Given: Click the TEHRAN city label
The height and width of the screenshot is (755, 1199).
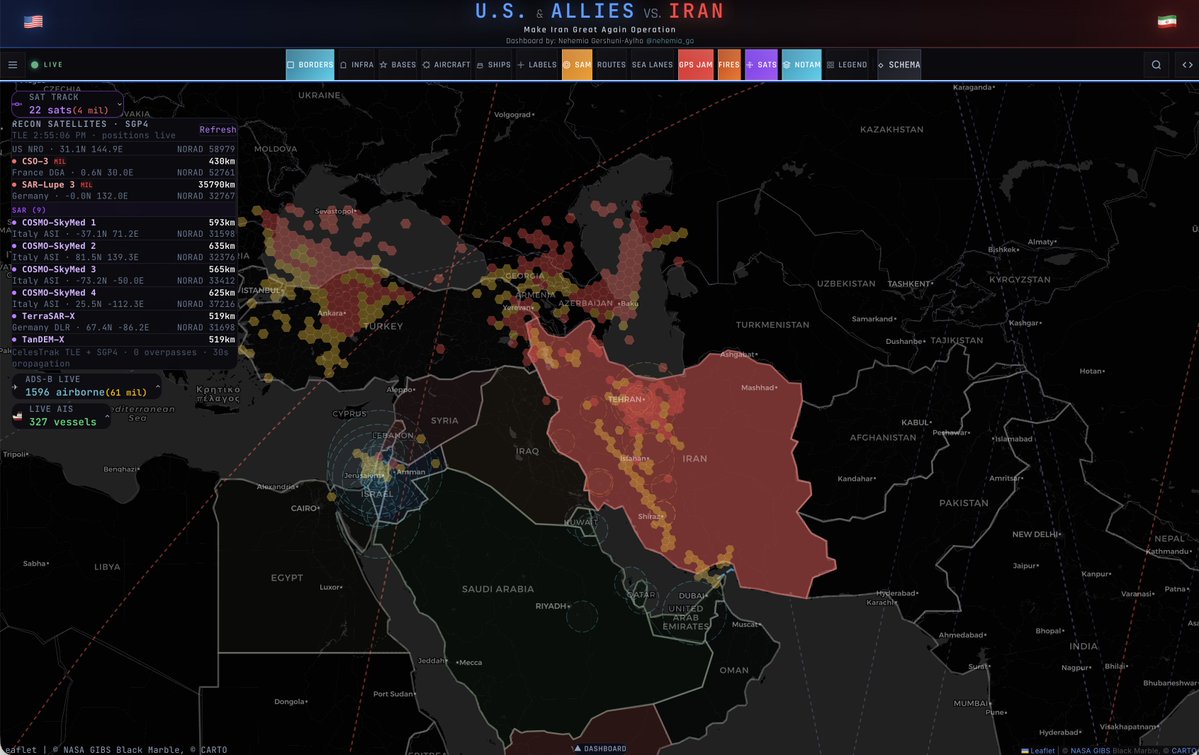Looking at the screenshot, I should coord(625,399).
